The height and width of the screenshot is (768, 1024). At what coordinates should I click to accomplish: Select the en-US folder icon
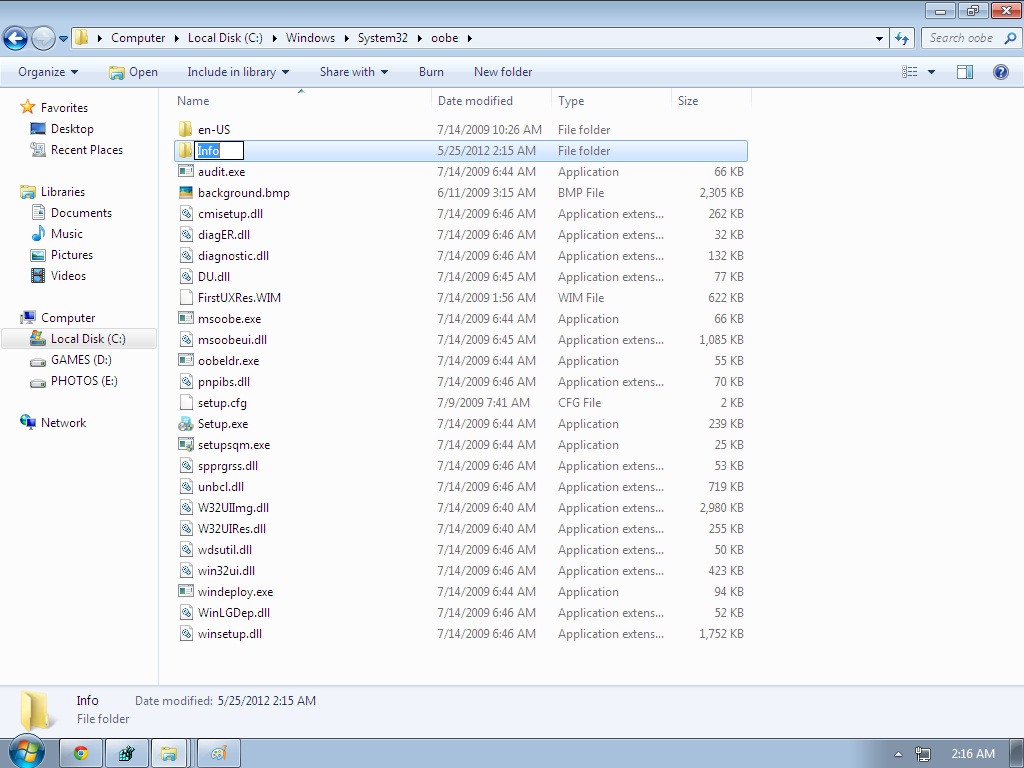185,129
